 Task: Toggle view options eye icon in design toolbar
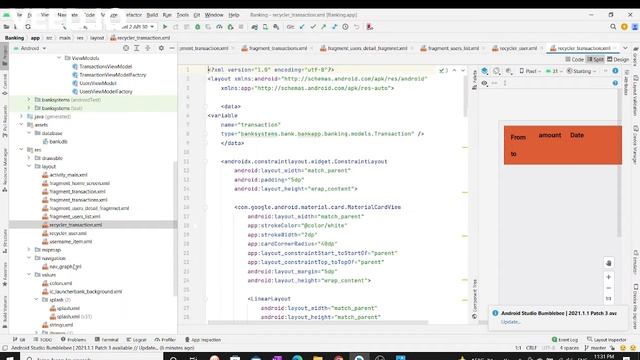coord(484,83)
